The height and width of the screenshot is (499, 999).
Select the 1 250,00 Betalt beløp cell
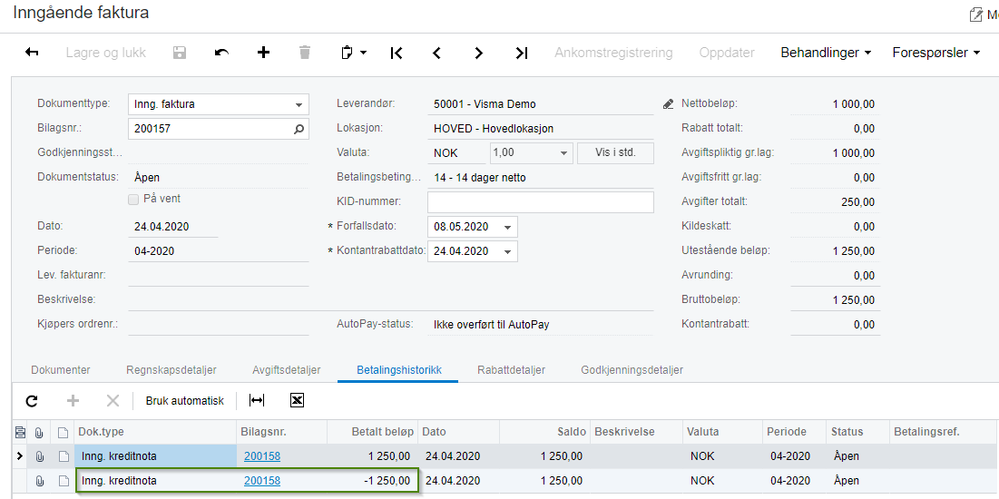pos(372,456)
